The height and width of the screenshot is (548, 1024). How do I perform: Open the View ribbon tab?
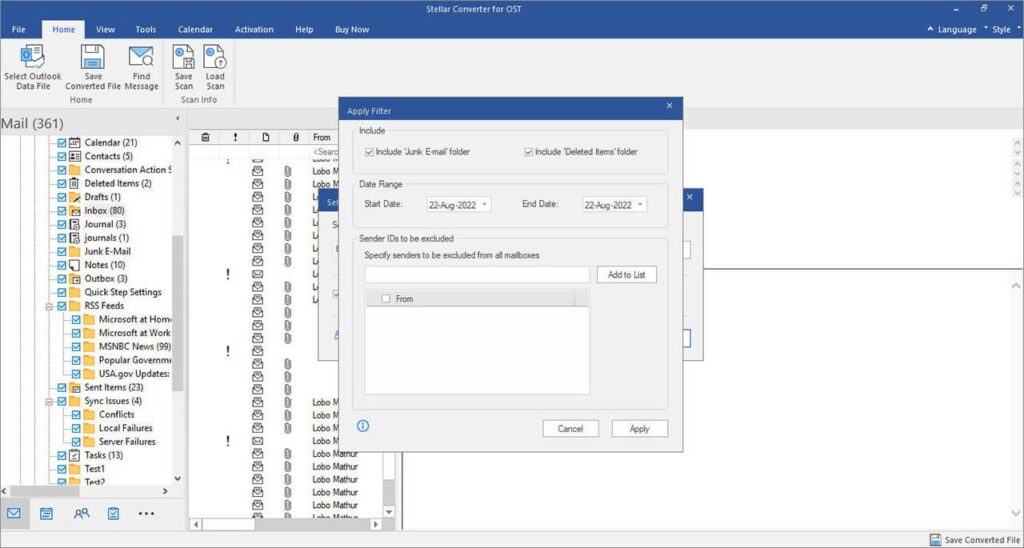click(x=105, y=29)
